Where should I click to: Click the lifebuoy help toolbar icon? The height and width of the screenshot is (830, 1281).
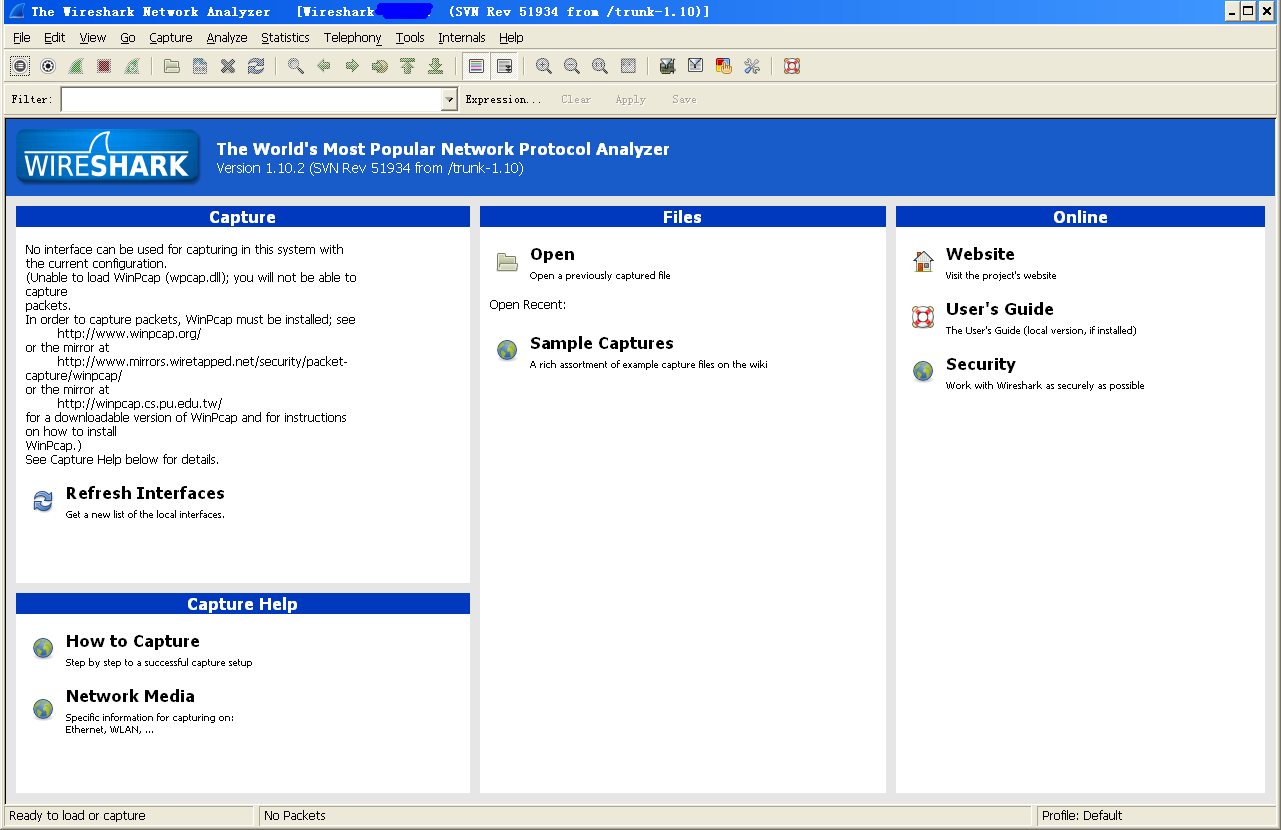point(792,66)
